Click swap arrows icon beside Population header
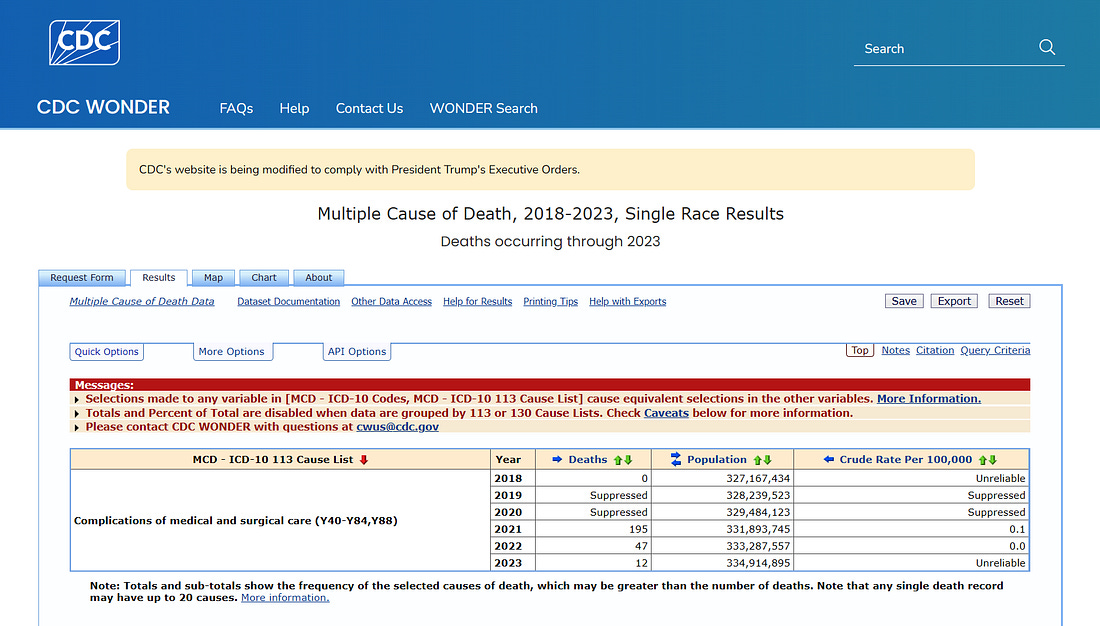 pyautogui.click(x=676, y=460)
